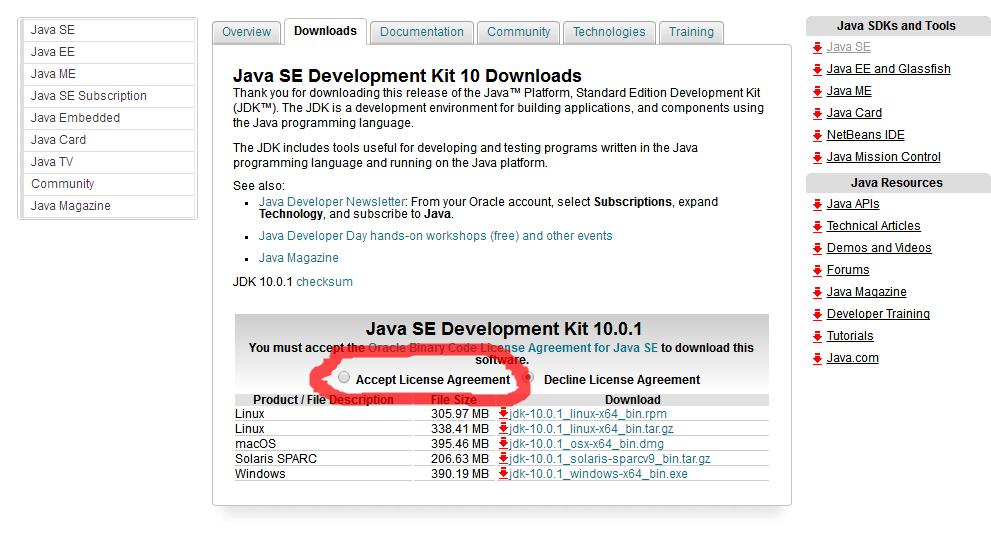Click arrow icon beside Java APIs

pos(817,204)
